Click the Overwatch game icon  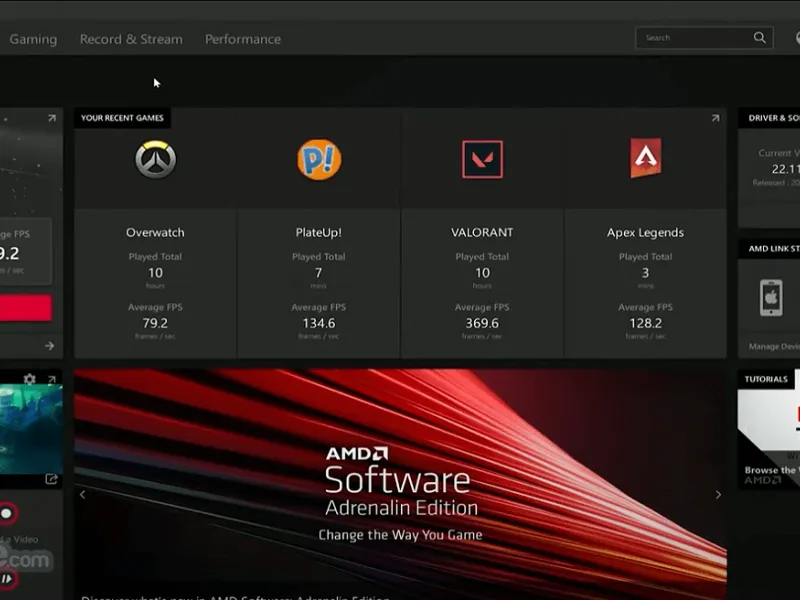tap(156, 160)
